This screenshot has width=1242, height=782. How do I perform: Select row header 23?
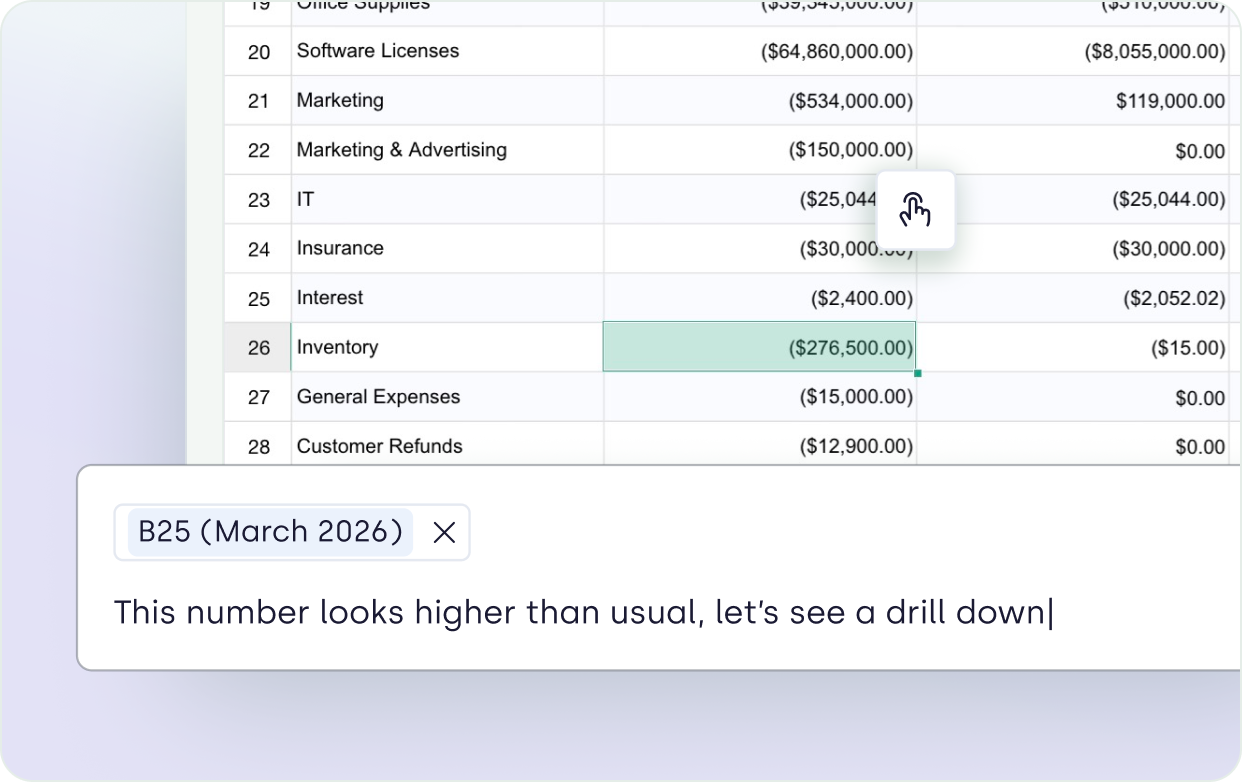pyautogui.click(x=258, y=199)
